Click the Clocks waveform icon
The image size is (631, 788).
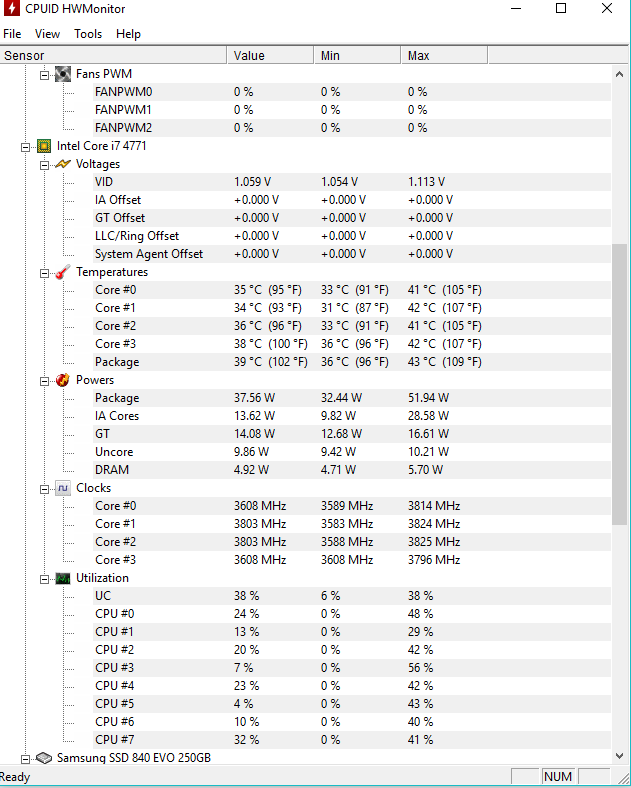[x=63, y=488]
